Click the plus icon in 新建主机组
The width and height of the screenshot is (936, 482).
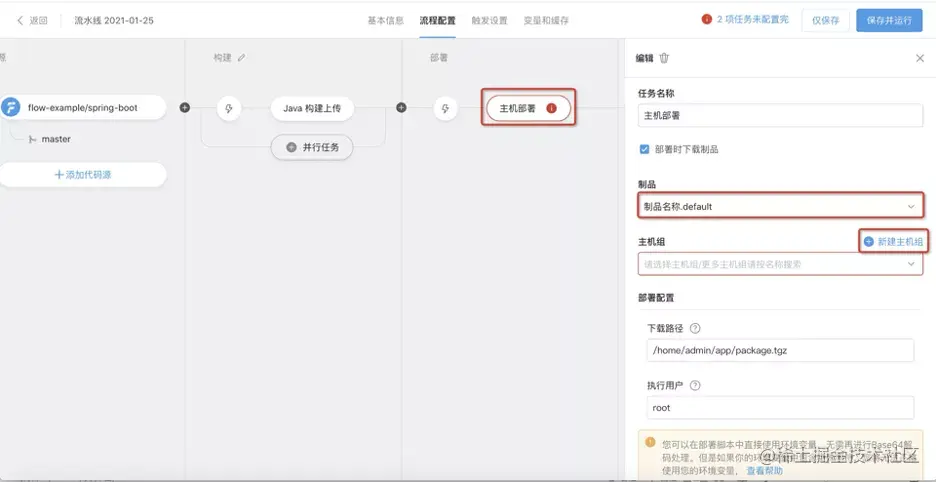coord(869,242)
